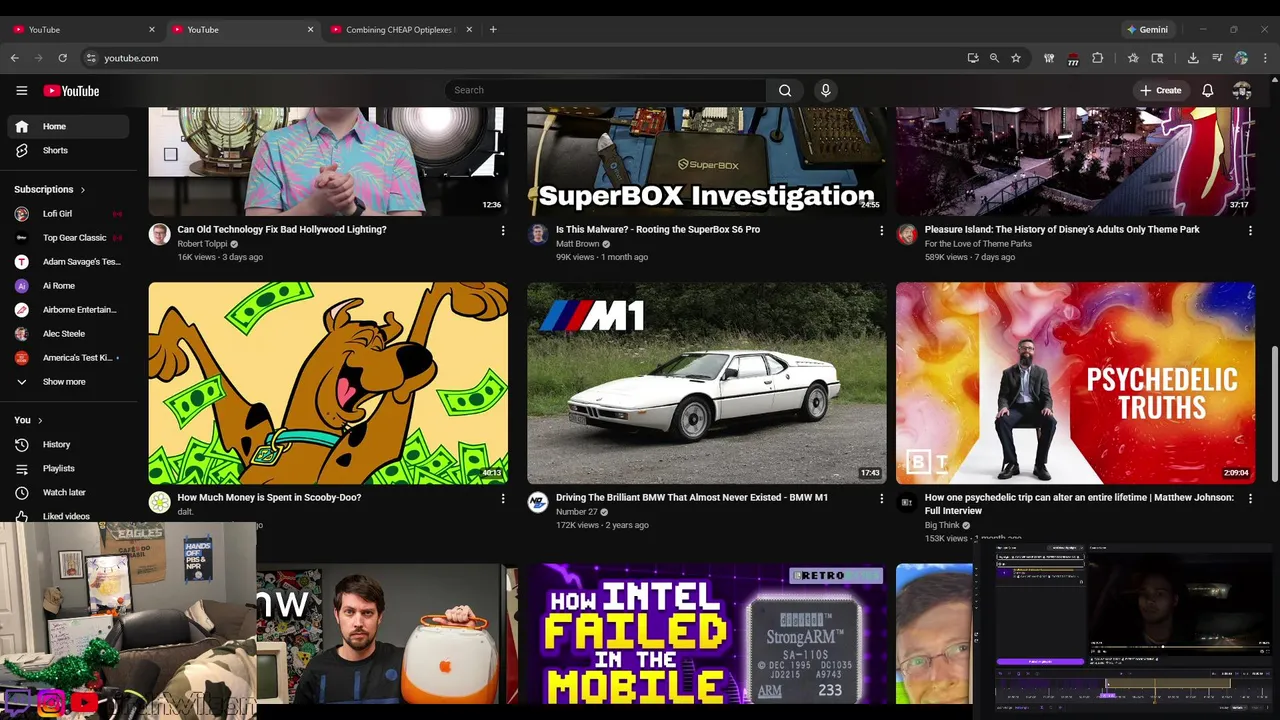Image resolution: width=1280 pixels, height=720 pixels.
Task: Click the search magnifier button
Action: 785,90
